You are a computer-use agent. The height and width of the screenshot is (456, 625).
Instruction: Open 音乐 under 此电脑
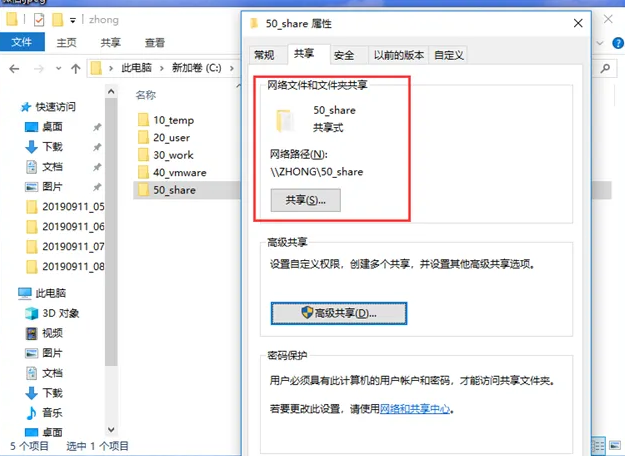click(52, 413)
